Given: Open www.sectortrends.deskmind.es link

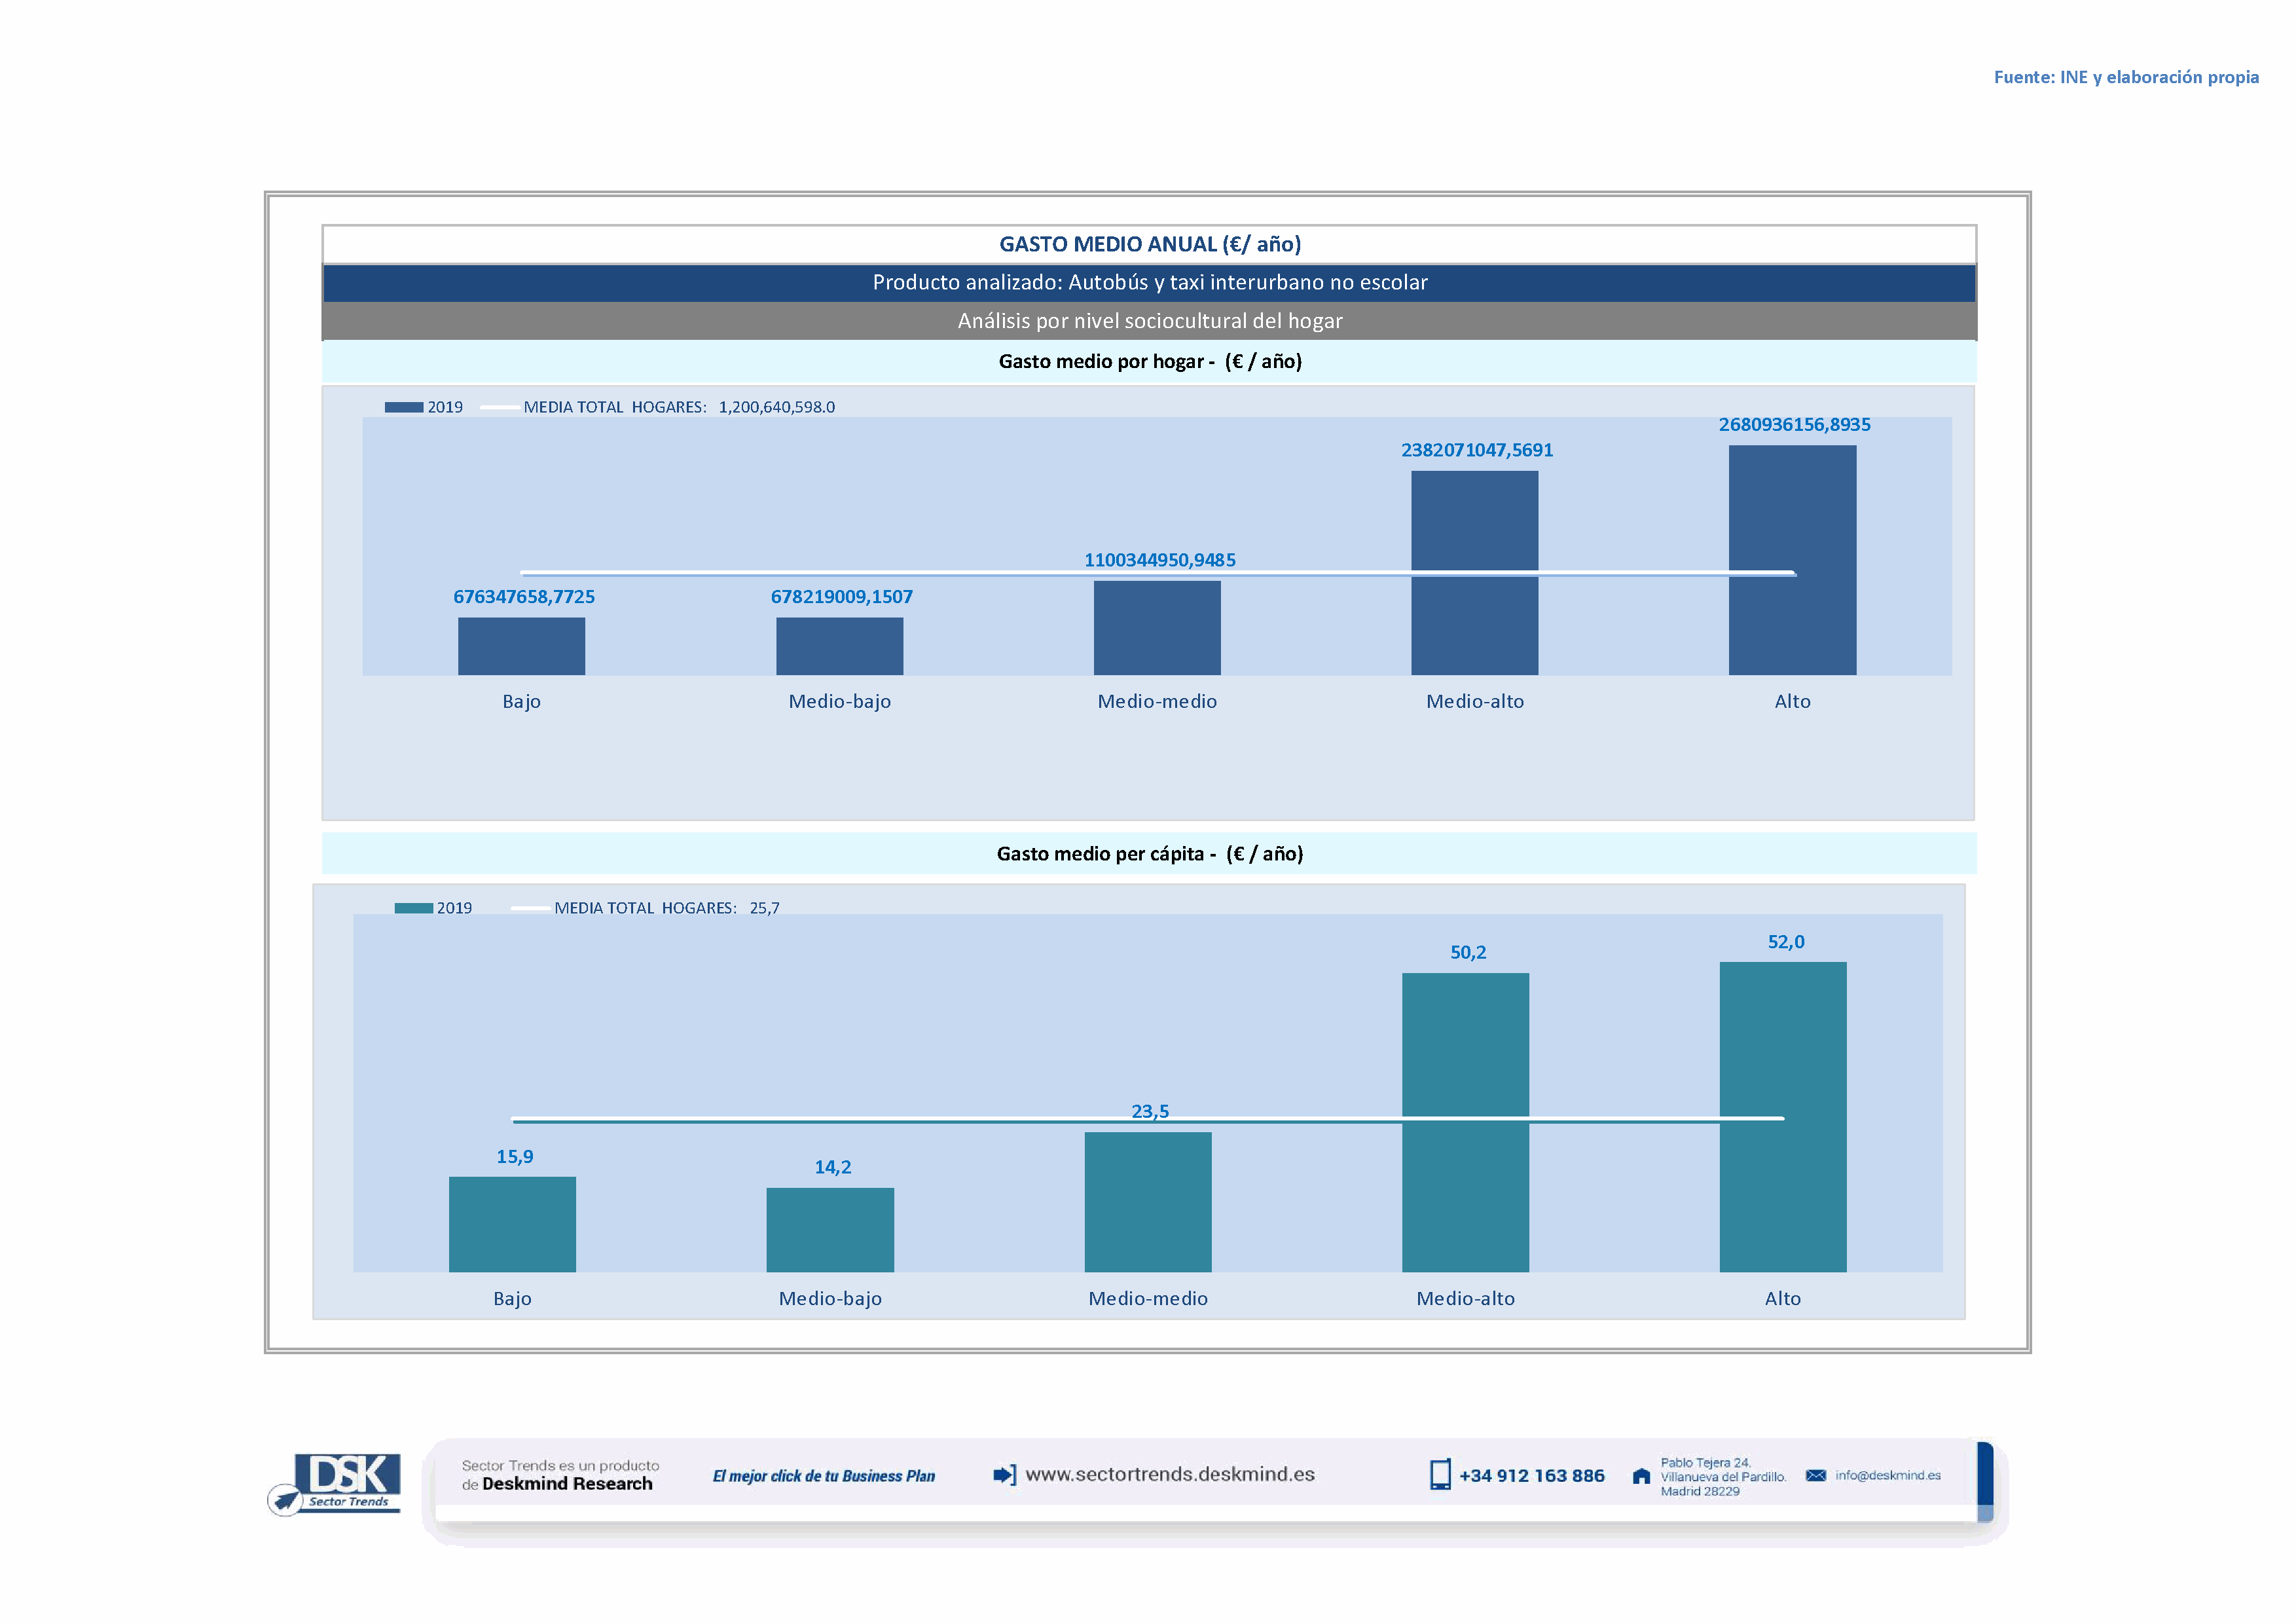Looking at the screenshot, I should coord(1170,1475).
